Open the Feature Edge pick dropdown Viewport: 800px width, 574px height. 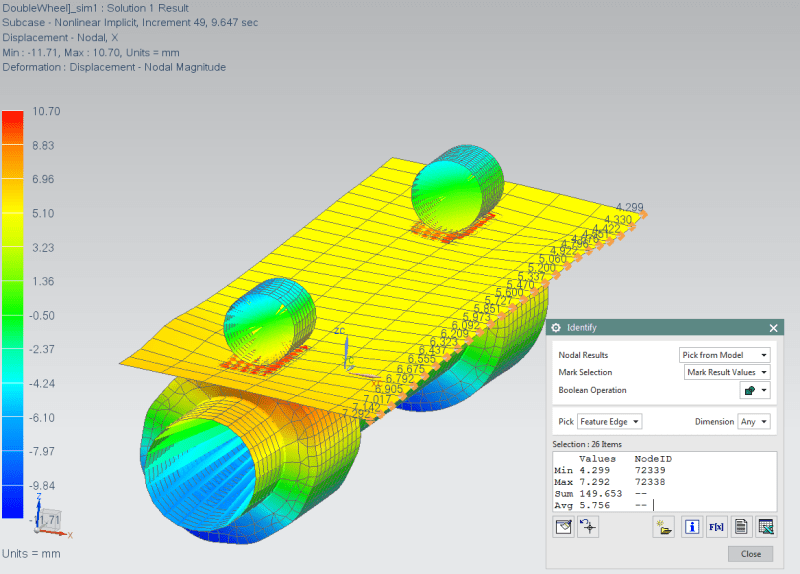[x=610, y=421]
